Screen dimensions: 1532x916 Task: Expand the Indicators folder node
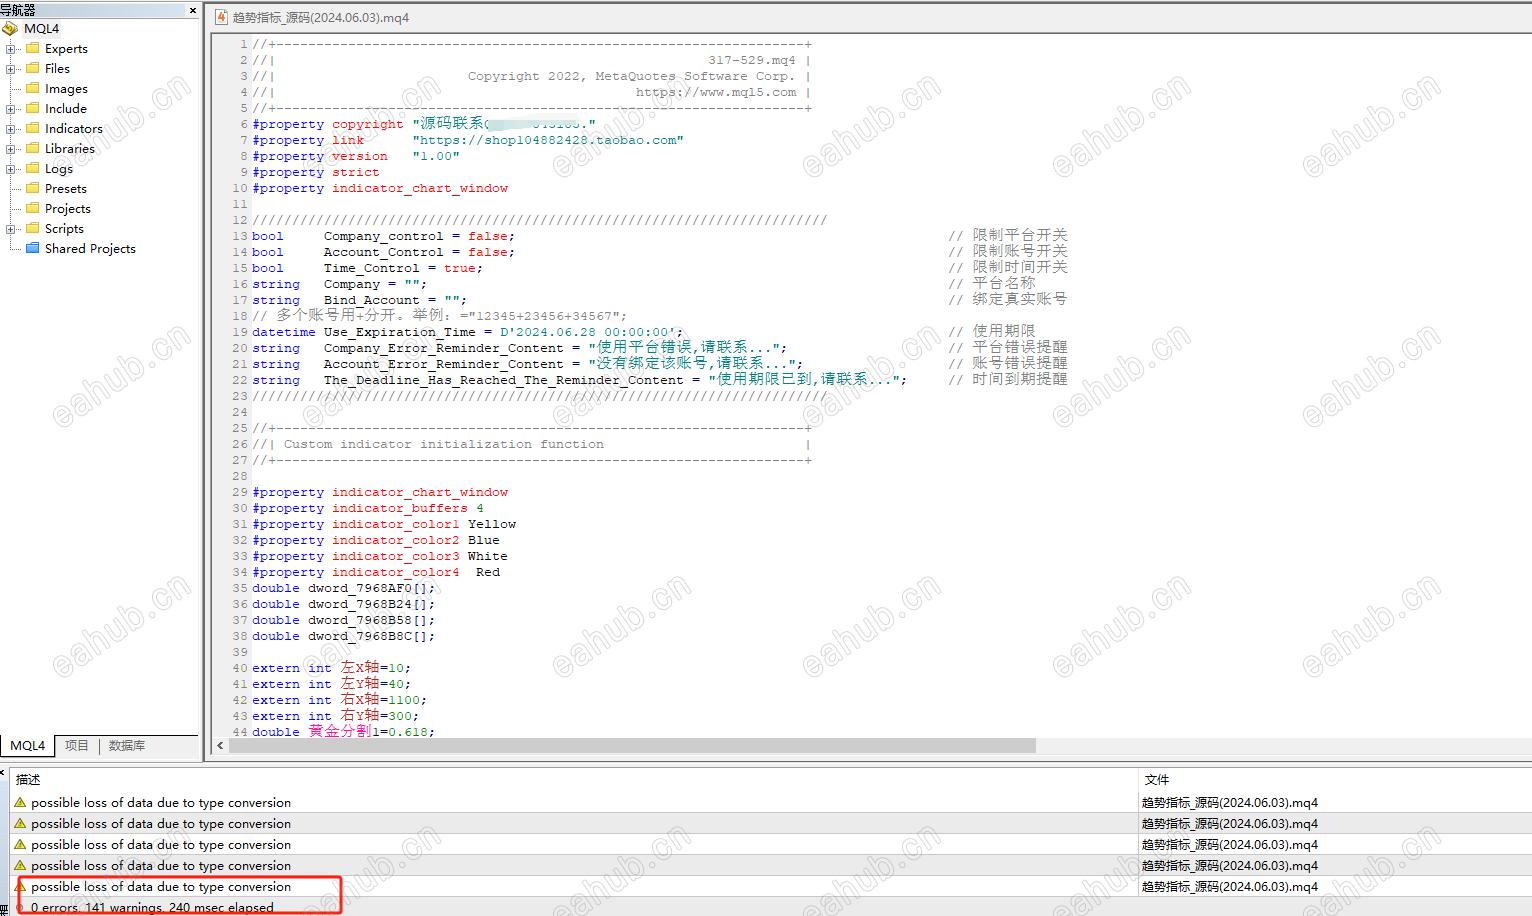(10, 129)
